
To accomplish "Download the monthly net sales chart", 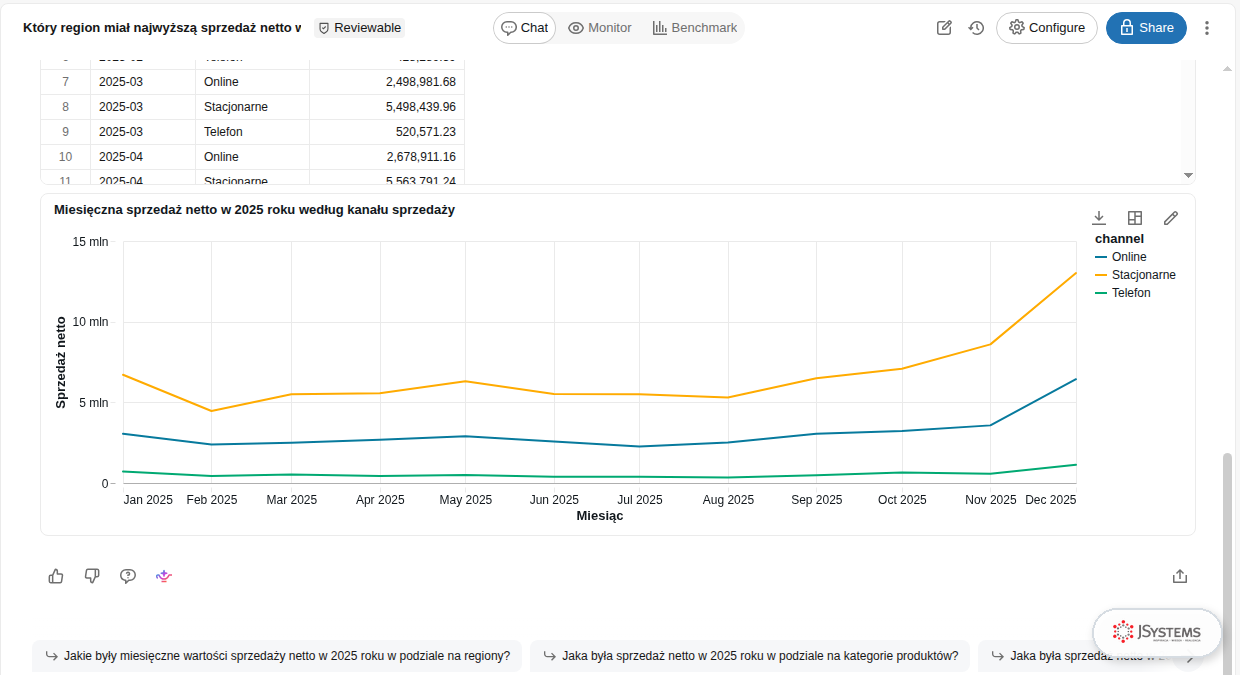I will click(x=1099, y=218).
